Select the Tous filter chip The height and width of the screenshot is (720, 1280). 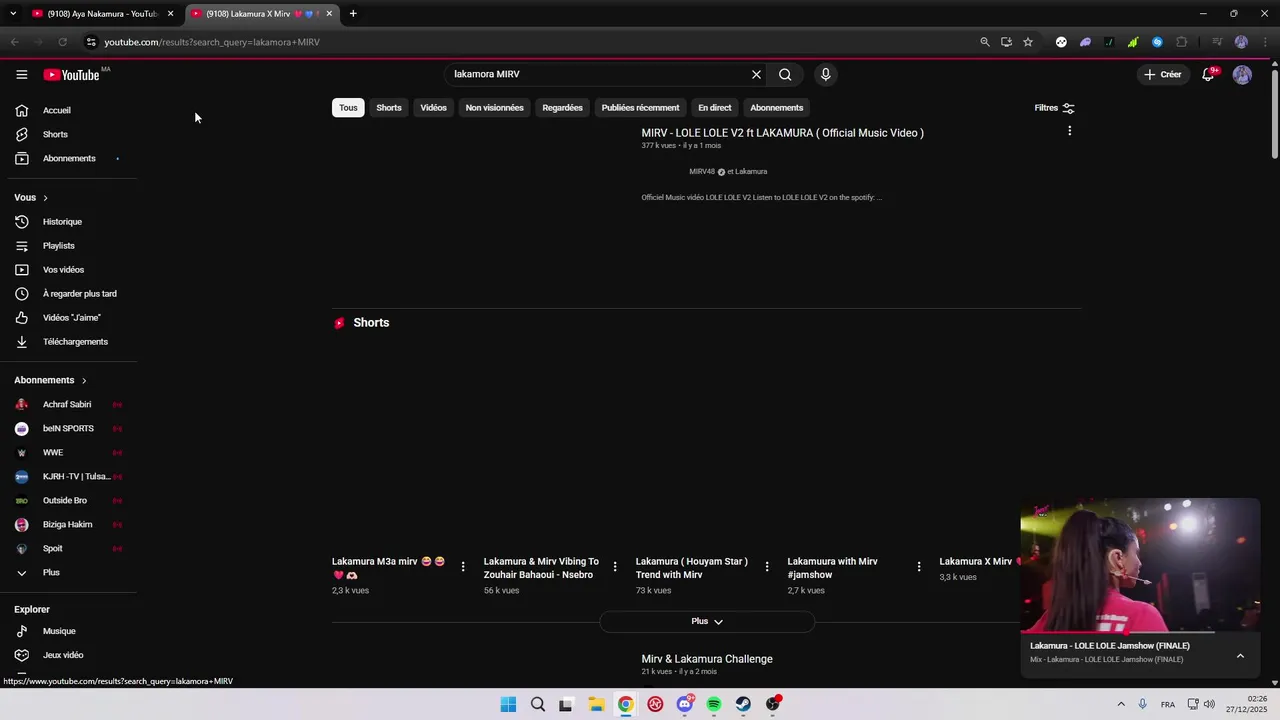tap(348, 108)
